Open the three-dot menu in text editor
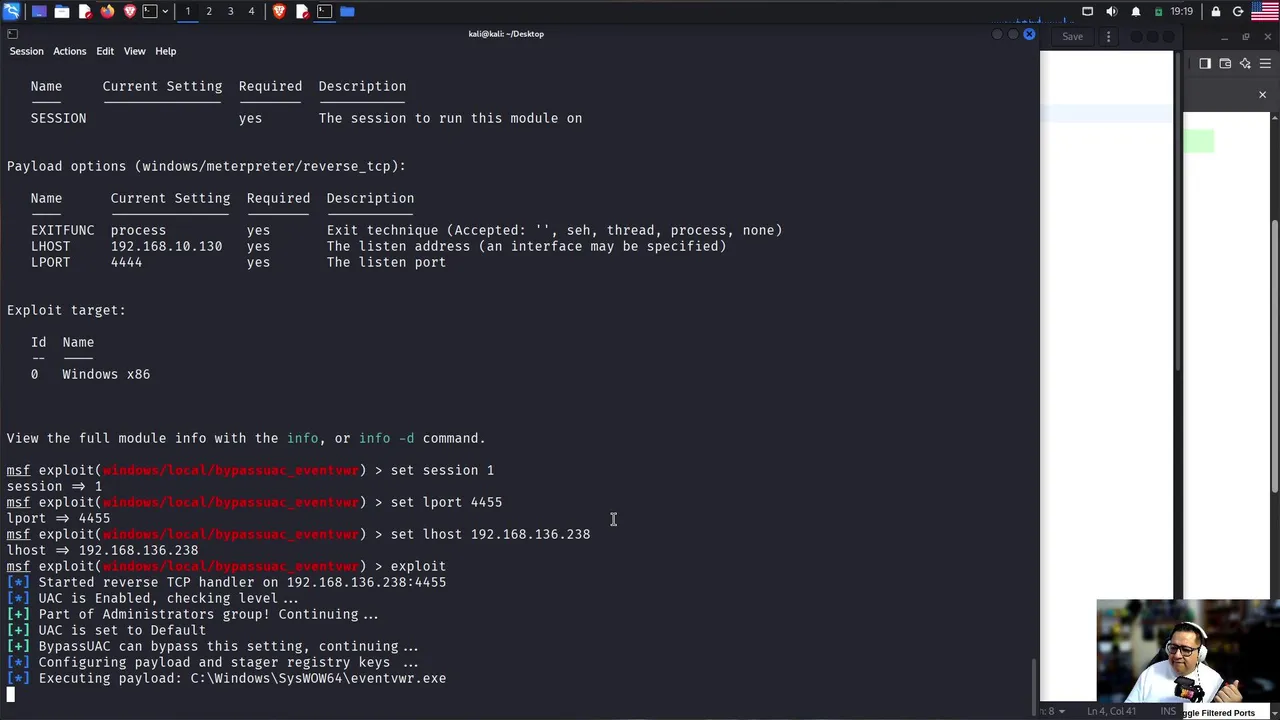The image size is (1280, 720). click(x=1108, y=37)
